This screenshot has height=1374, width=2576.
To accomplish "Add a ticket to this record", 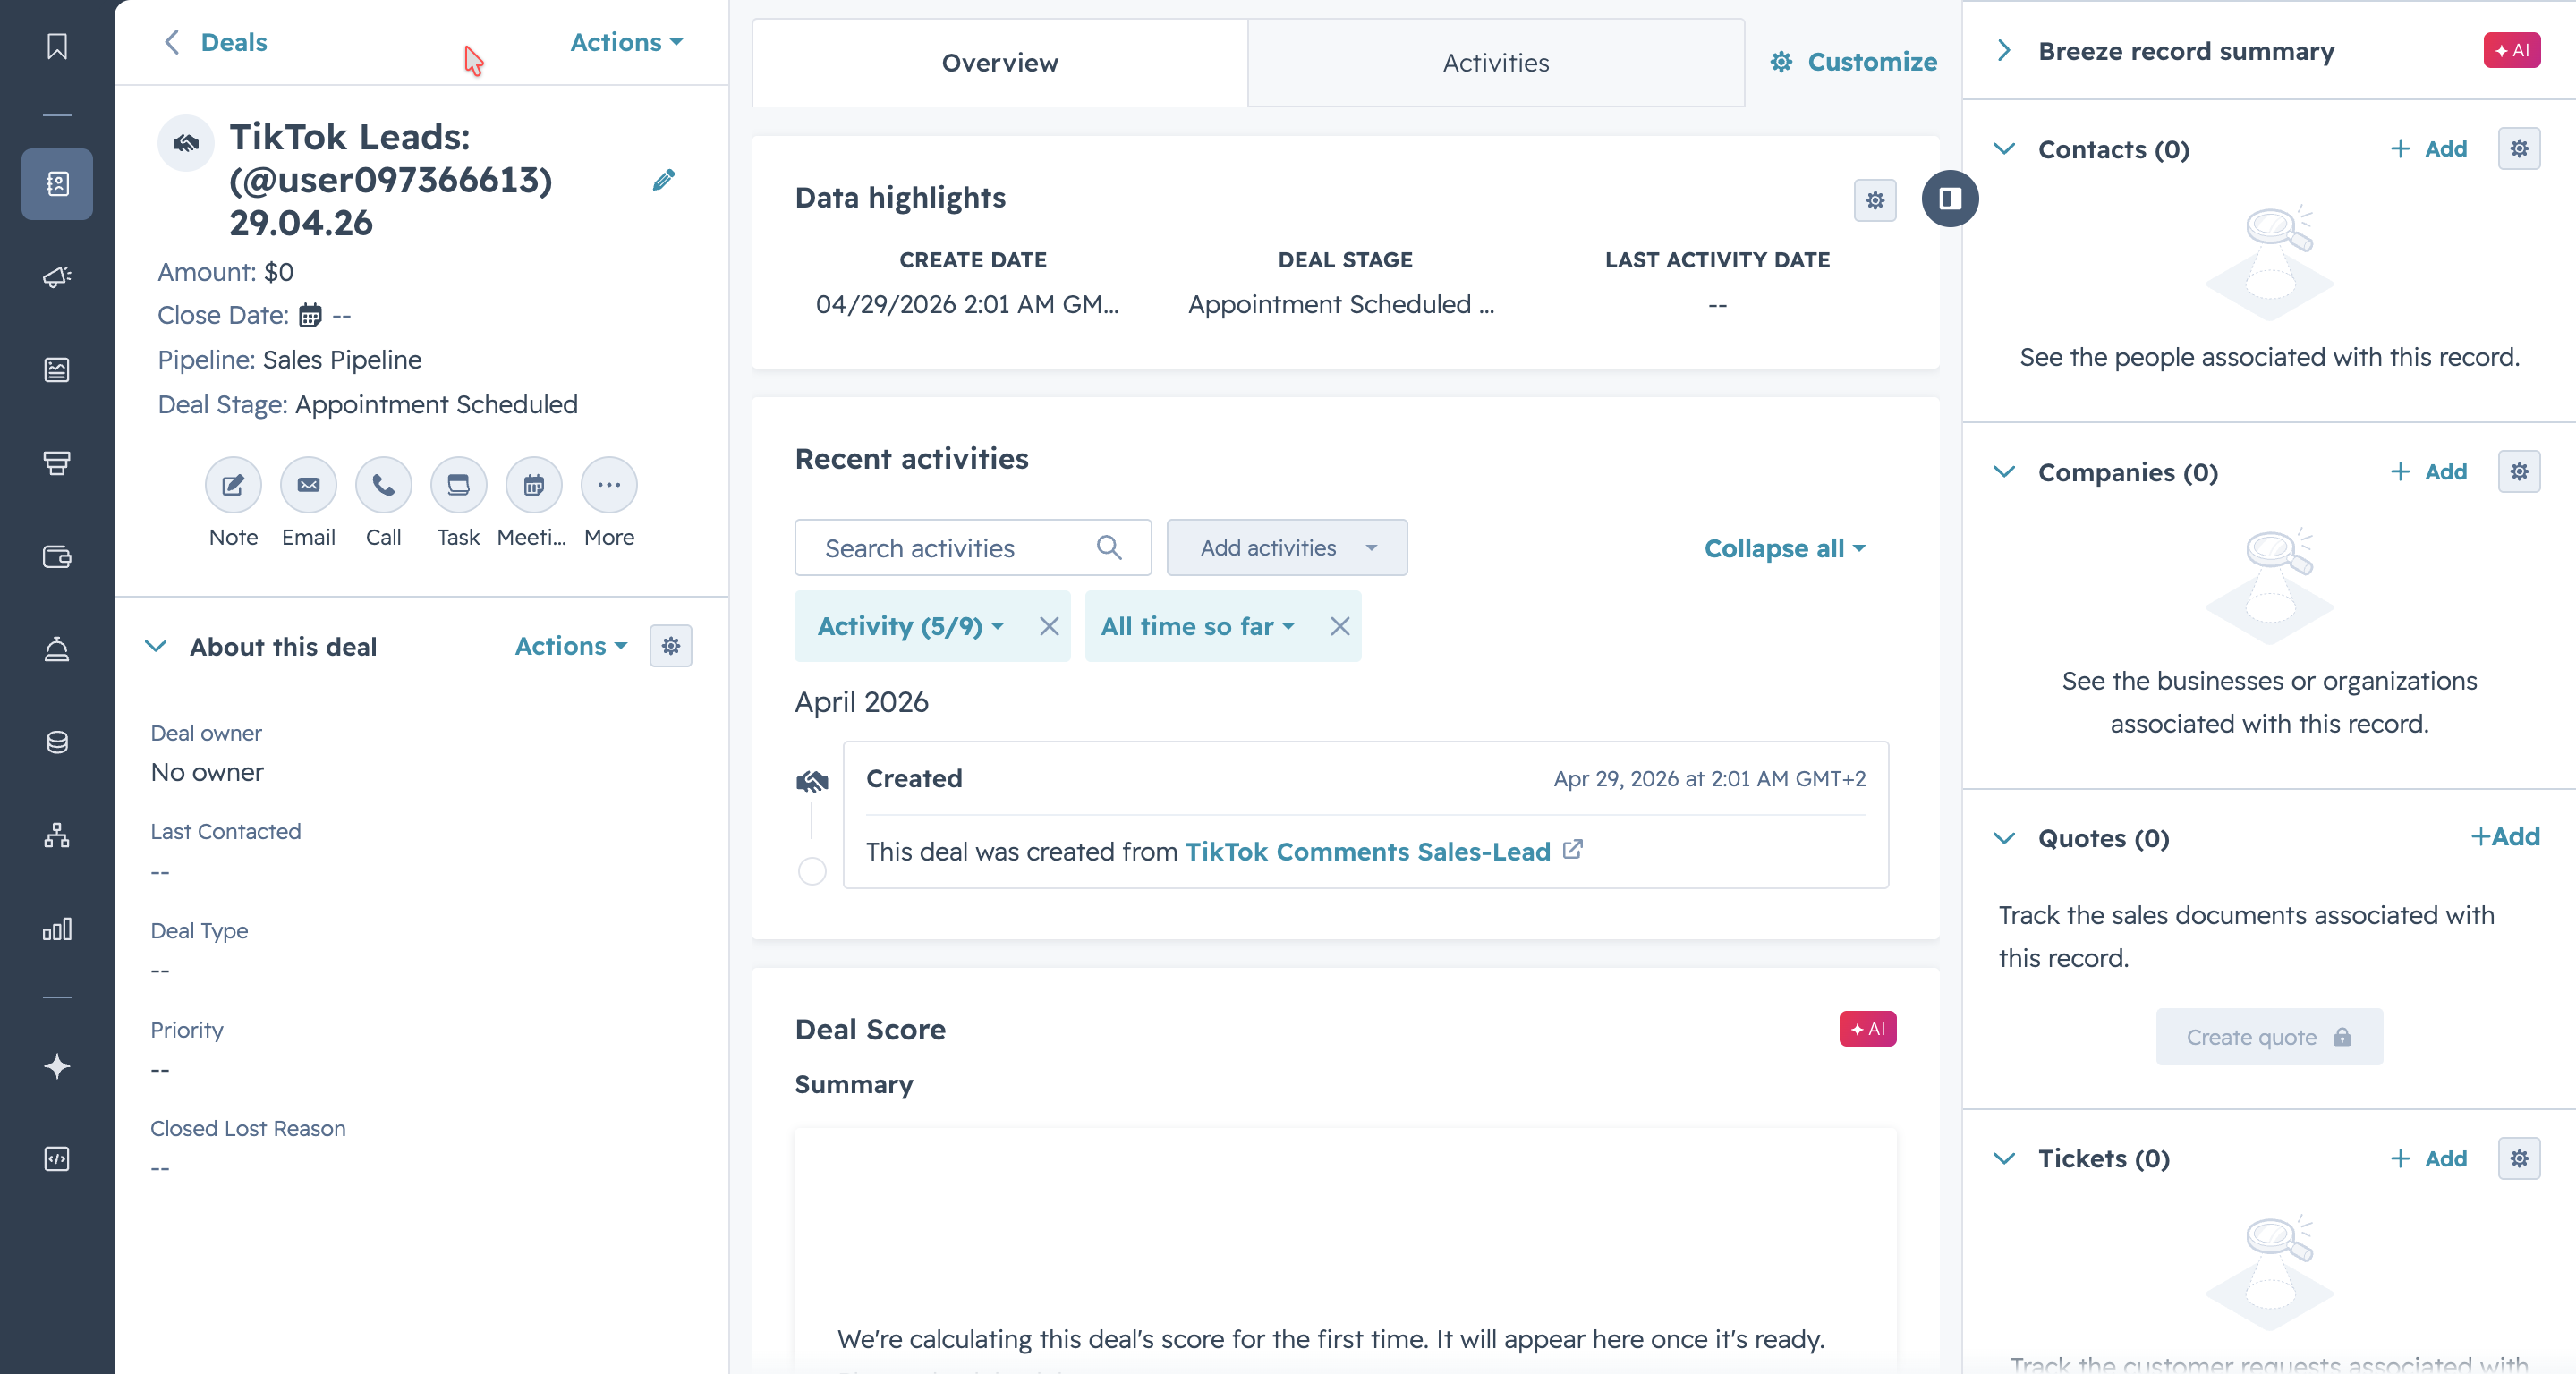I will pos(2429,1158).
